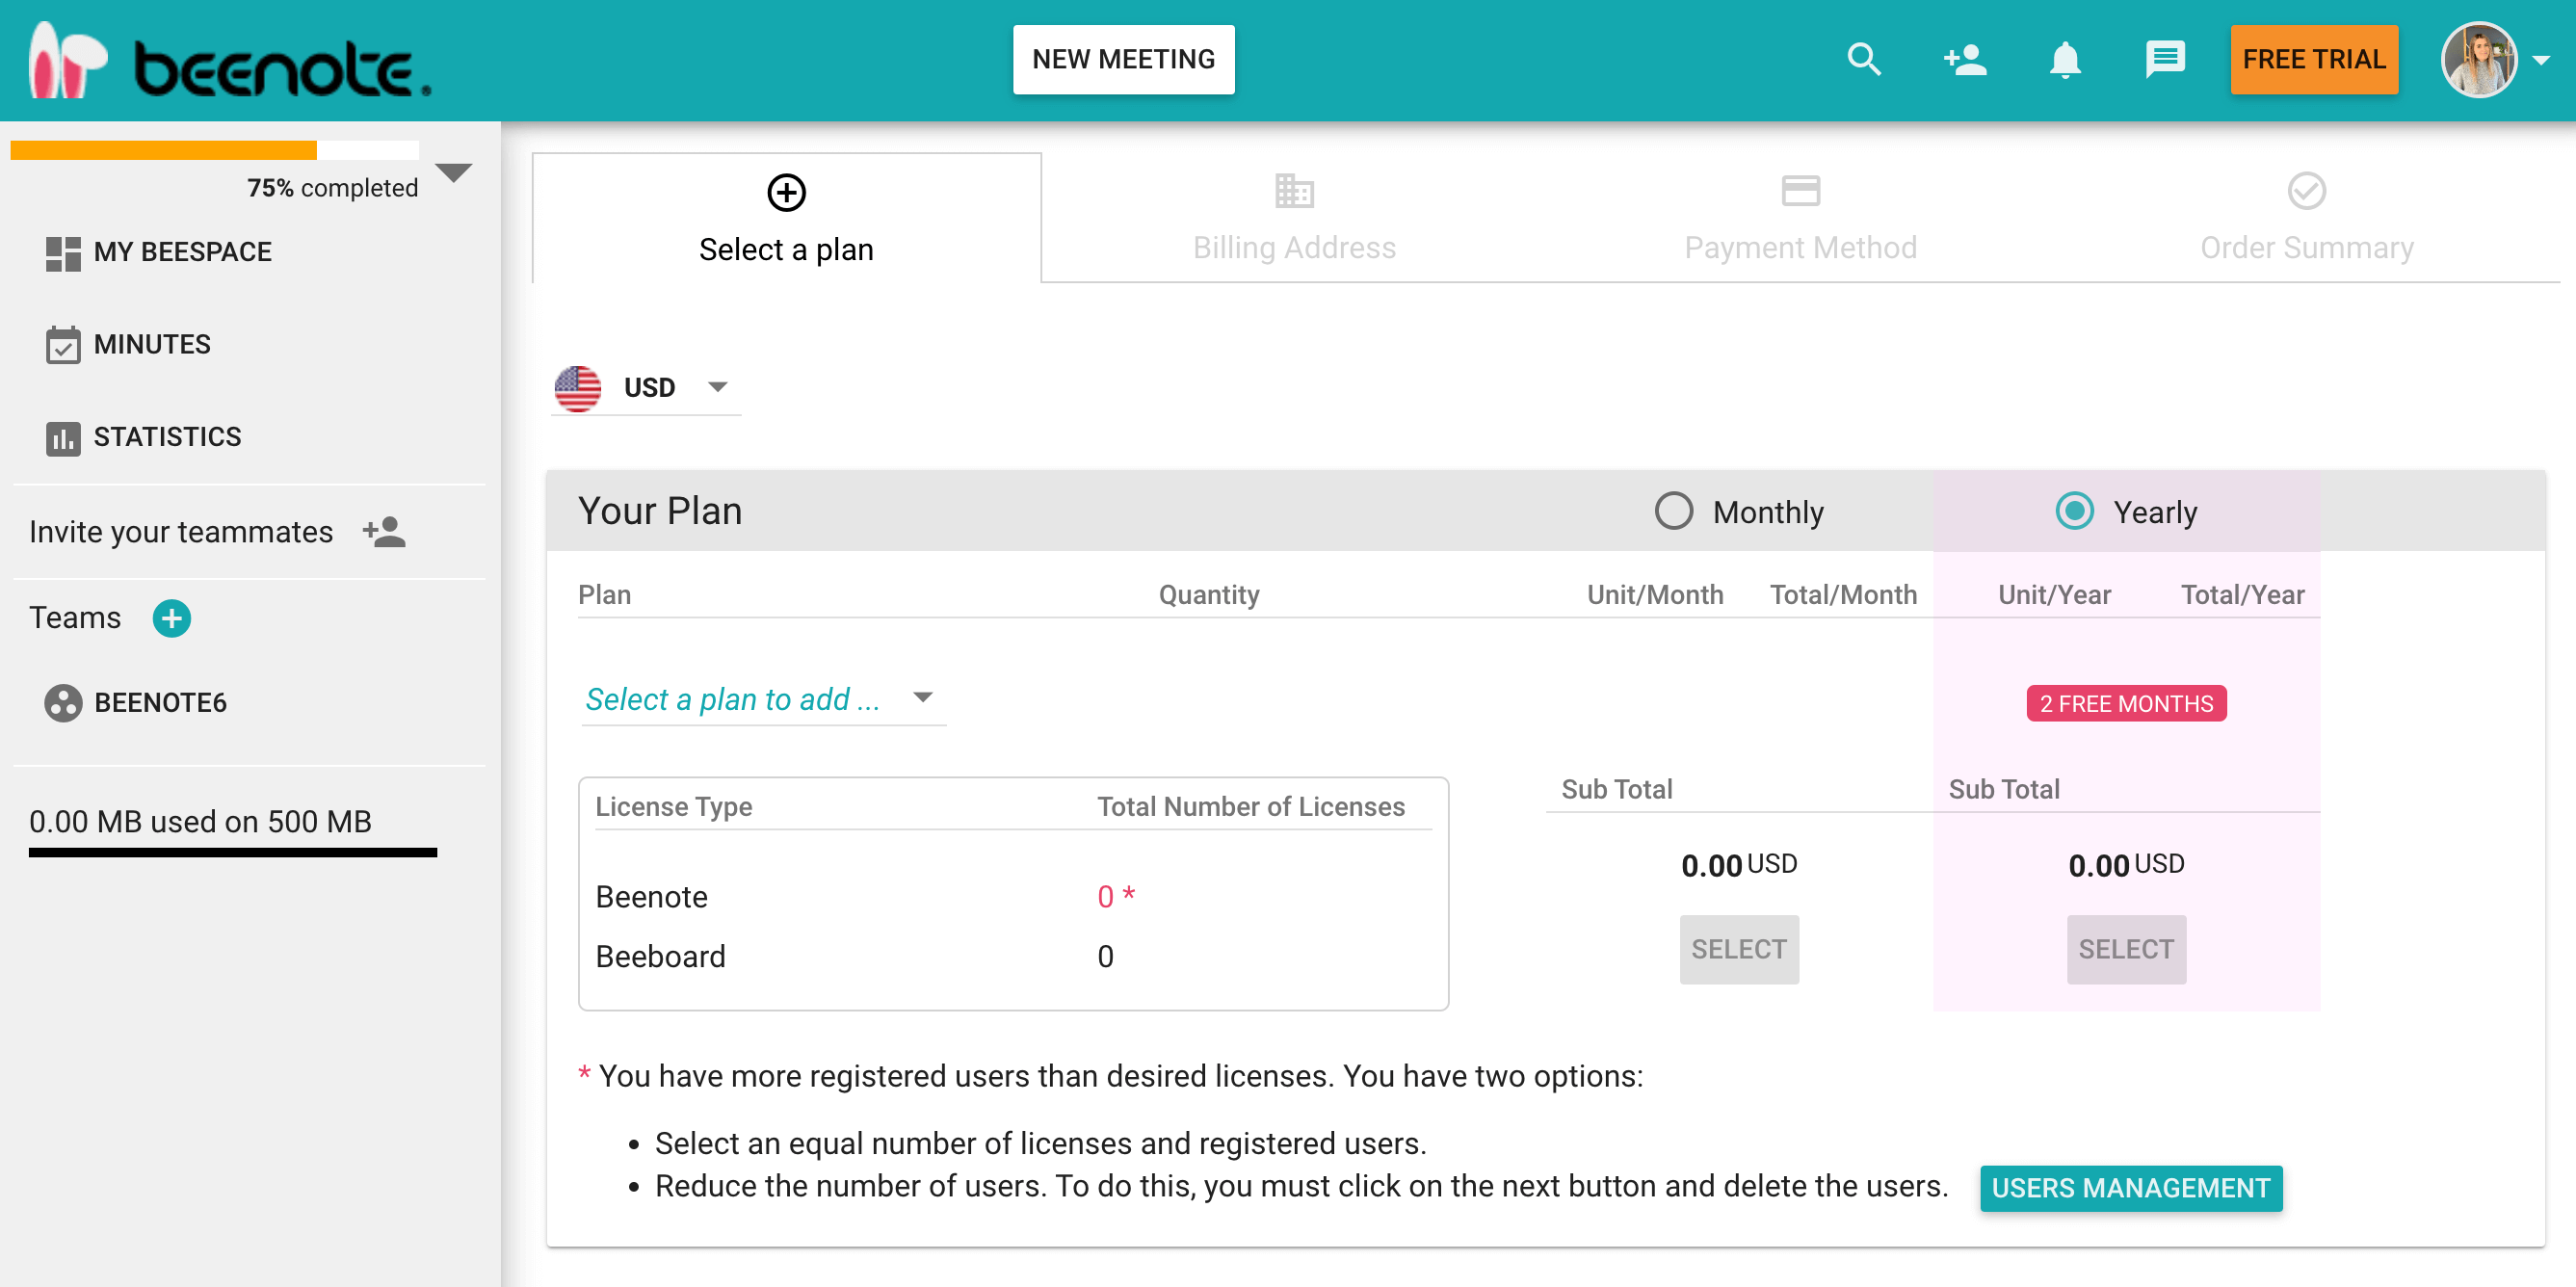Image resolution: width=2576 pixels, height=1287 pixels.
Task: Click the invite teammates person icon
Action: point(384,532)
